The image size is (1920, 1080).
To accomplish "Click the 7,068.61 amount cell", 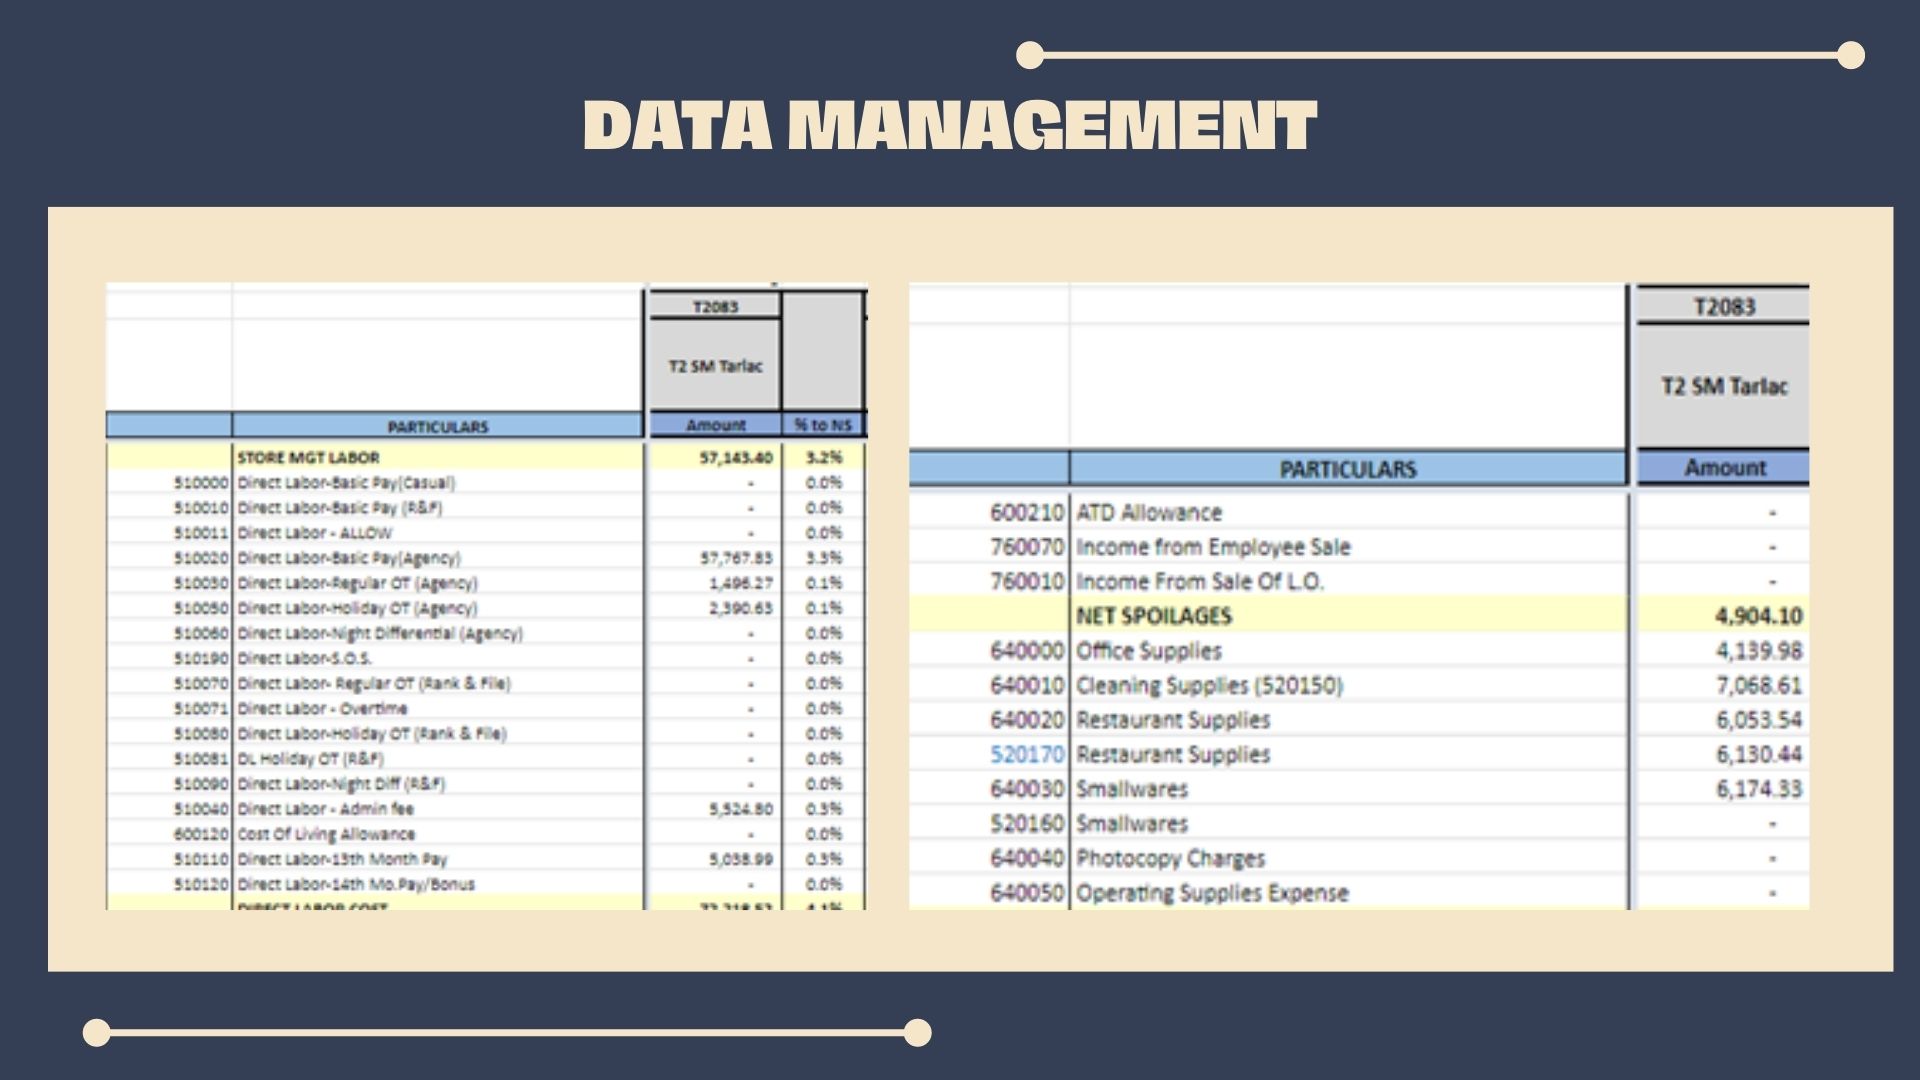I will click(x=1758, y=686).
